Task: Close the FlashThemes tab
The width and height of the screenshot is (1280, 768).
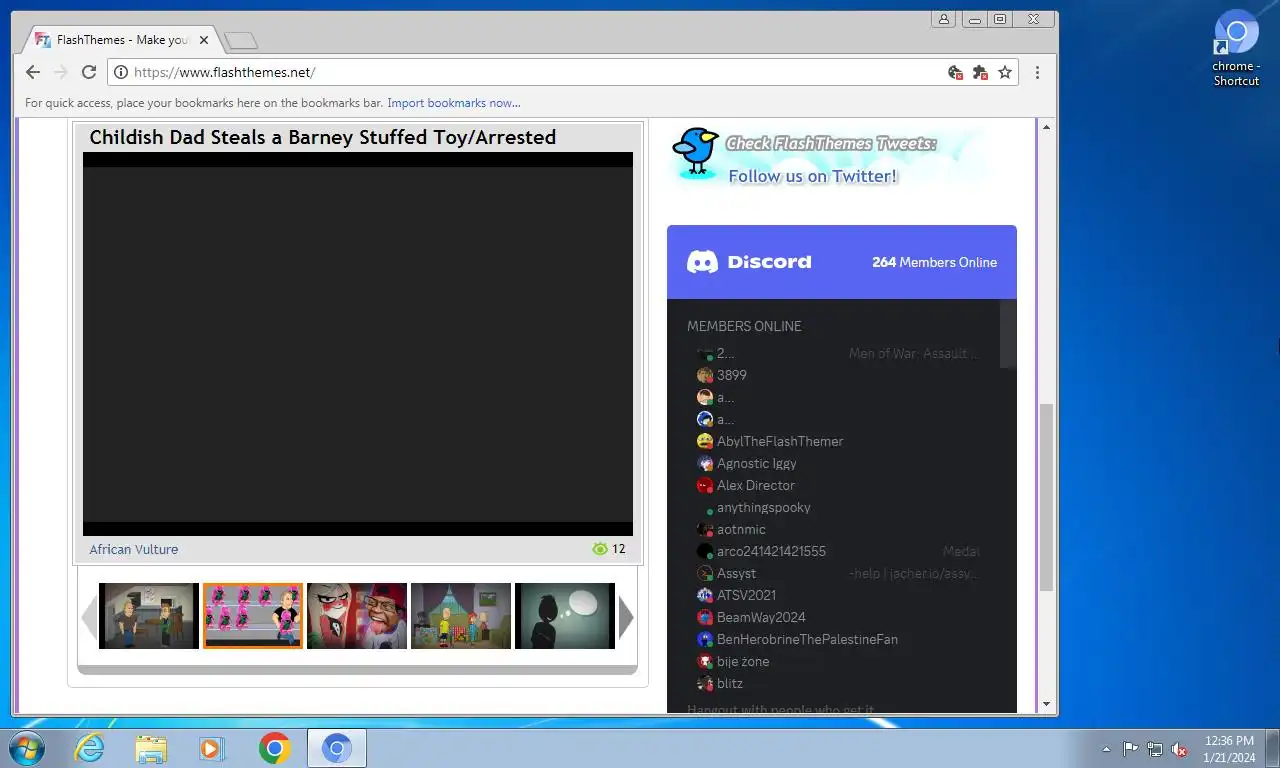Action: coord(204,40)
